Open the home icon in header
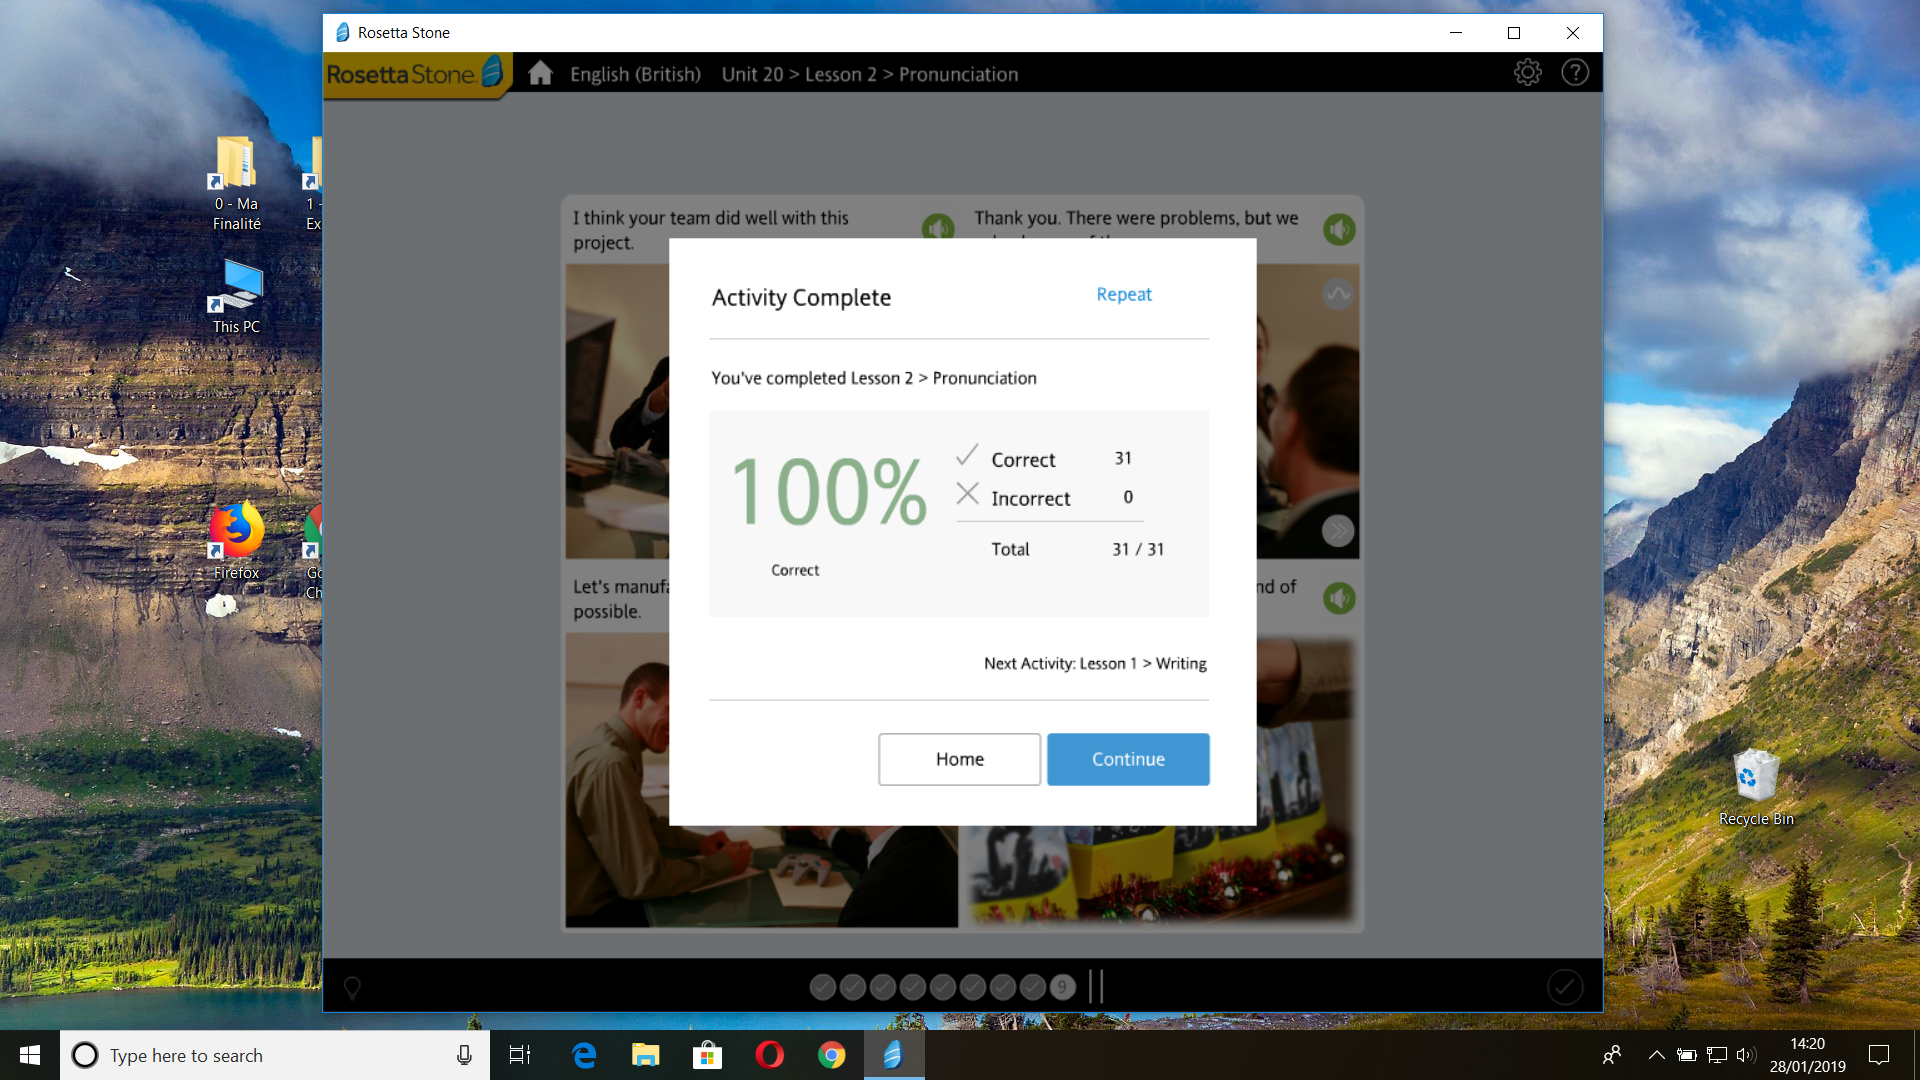1920x1080 pixels. (x=540, y=73)
